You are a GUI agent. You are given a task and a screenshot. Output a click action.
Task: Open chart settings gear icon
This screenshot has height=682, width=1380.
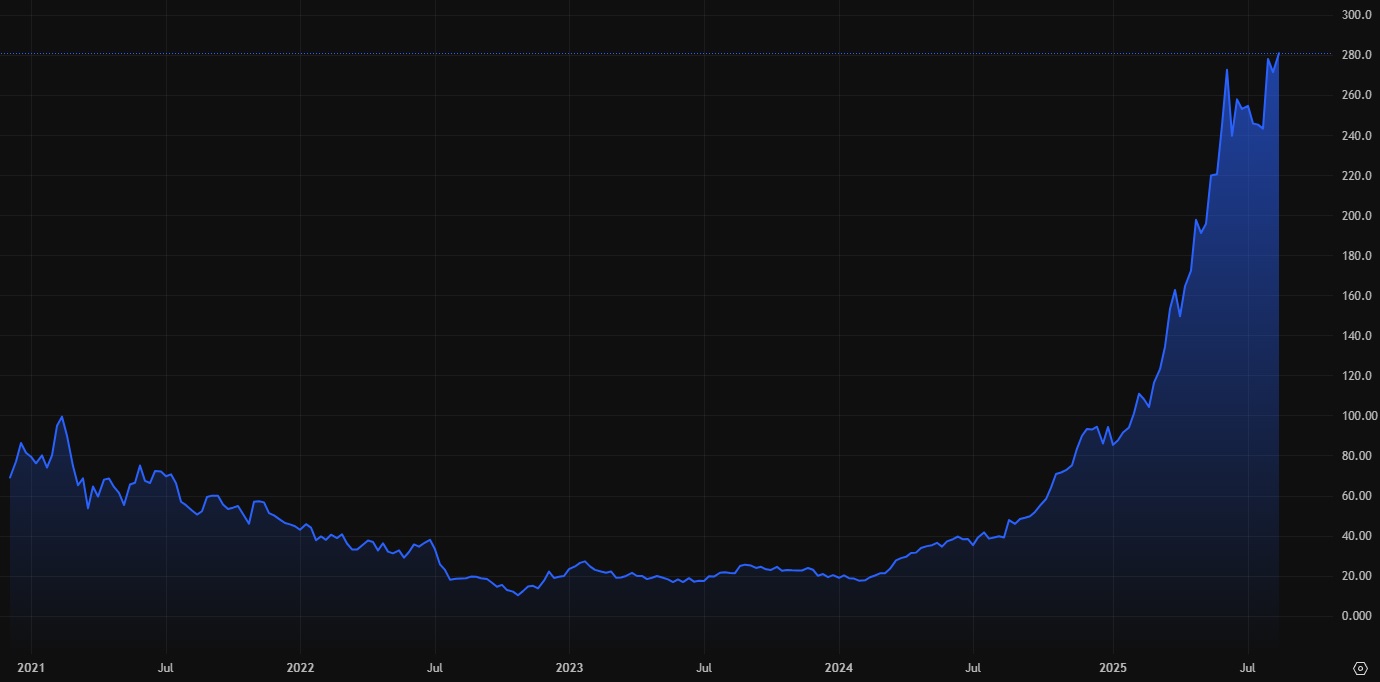(x=1360, y=667)
